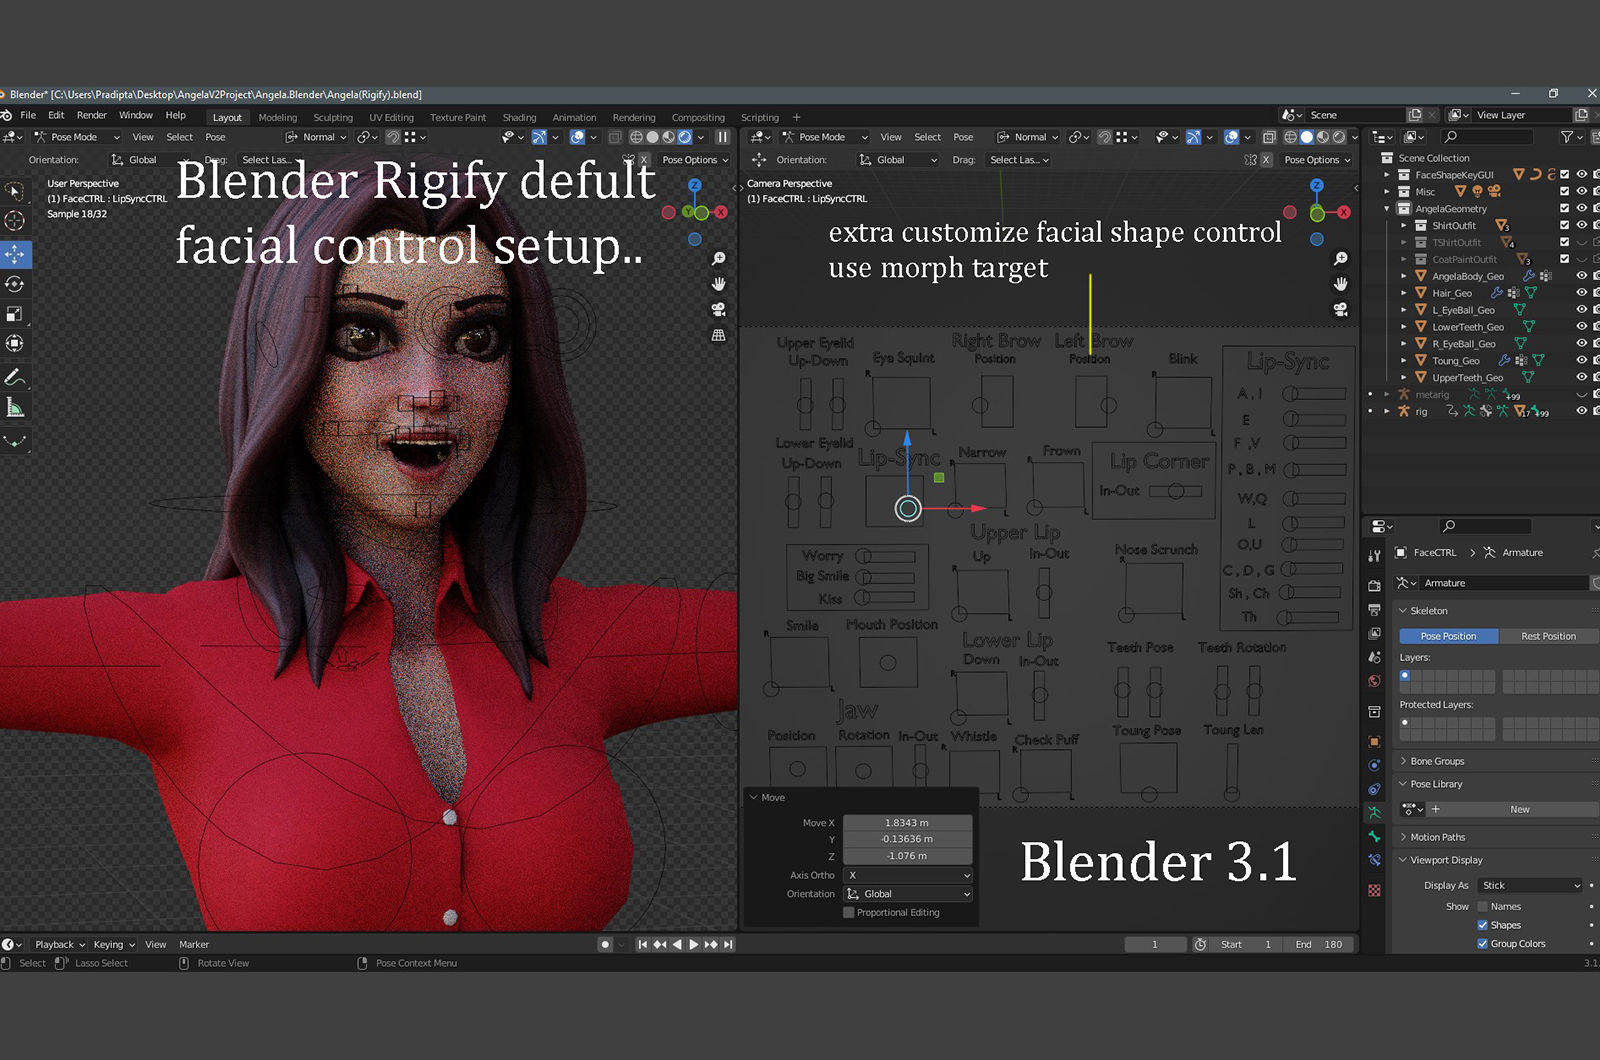Open Pose Mode dropdown in left viewport
The height and width of the screenshot is (1060, 1600).
77,137
